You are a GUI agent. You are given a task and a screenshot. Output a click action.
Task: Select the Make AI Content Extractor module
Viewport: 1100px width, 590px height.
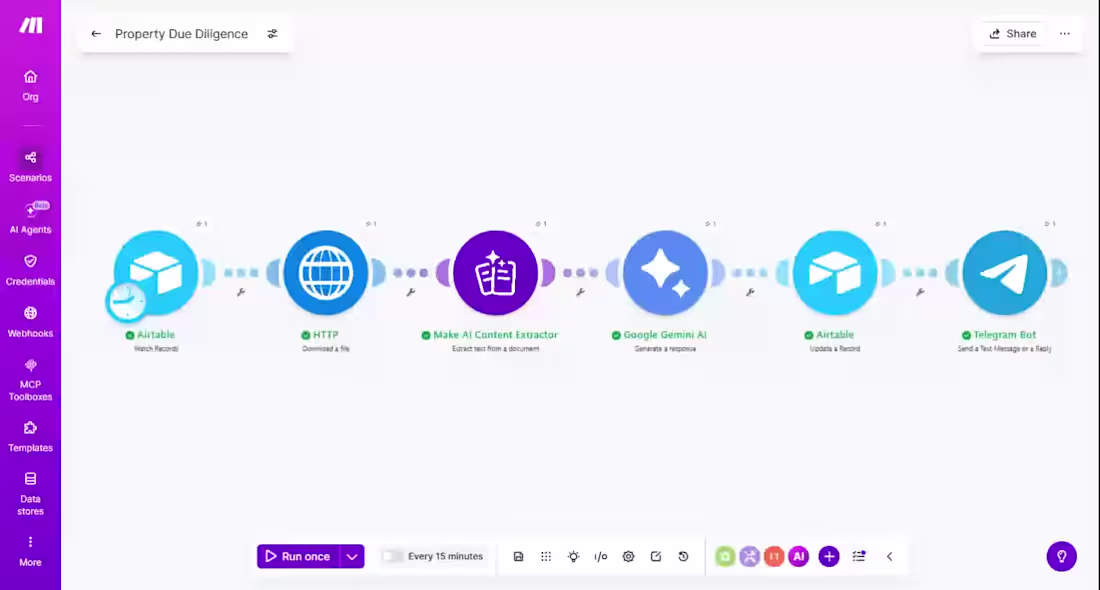(495, 272)
